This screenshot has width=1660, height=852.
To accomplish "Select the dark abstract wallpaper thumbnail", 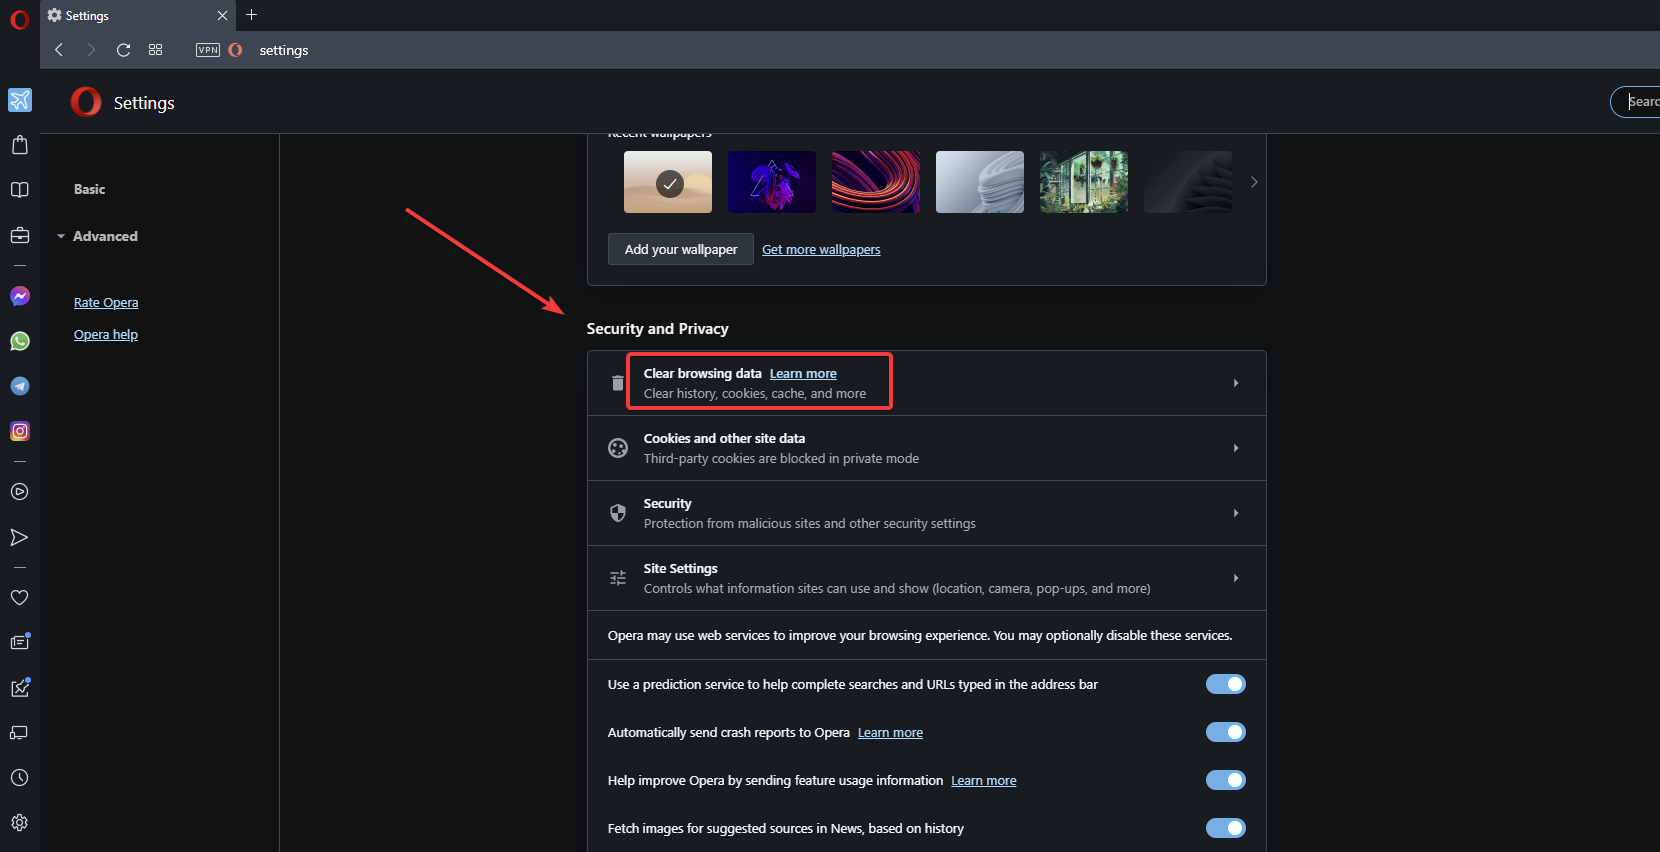I will pos(1188,182).
